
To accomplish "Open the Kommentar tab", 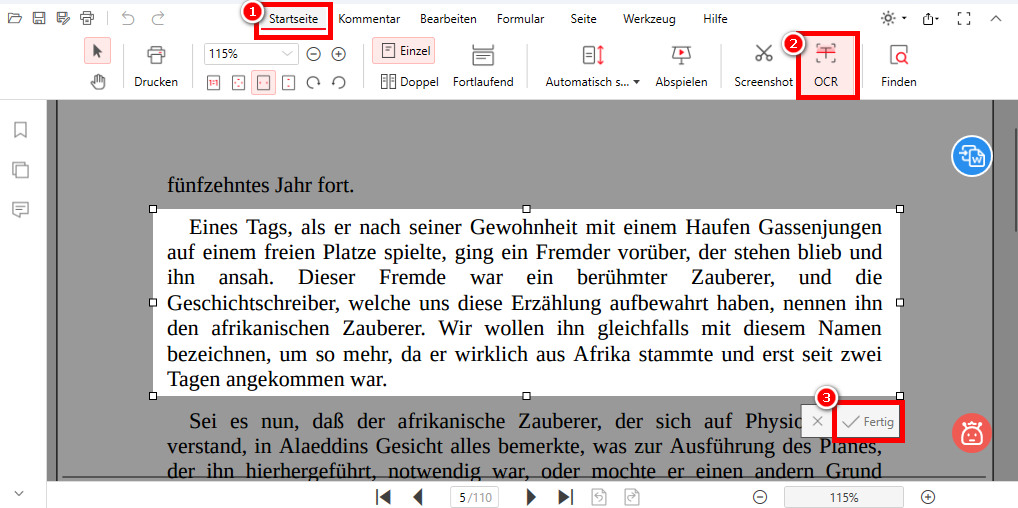I will pos(369,19).
